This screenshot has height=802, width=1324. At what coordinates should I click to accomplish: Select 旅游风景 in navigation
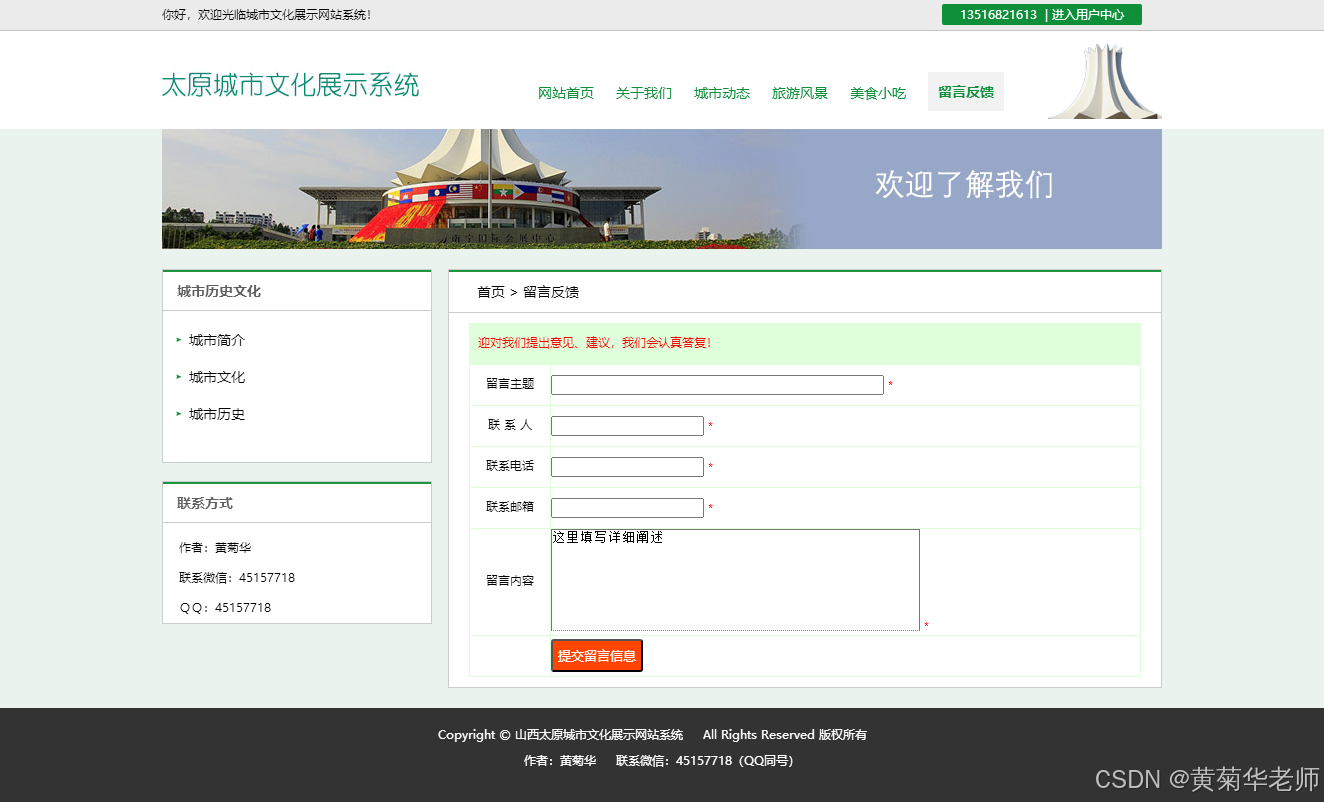coord(800,93)
